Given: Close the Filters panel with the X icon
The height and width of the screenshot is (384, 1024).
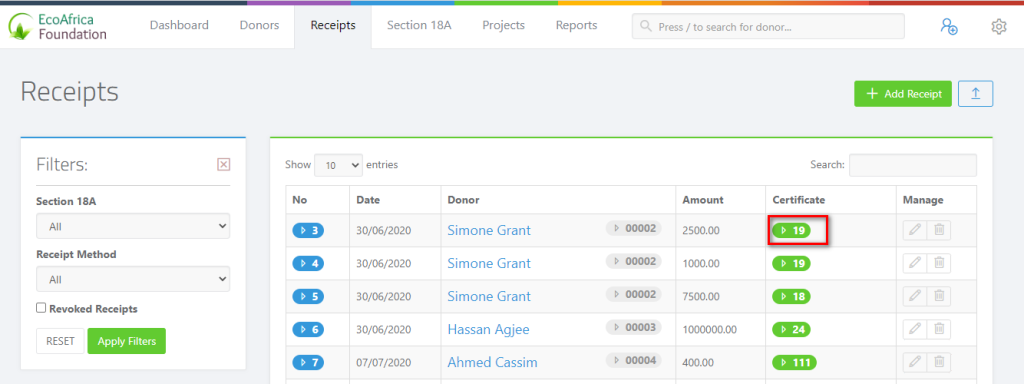Looking at the screenshot, I should click(x=223, y=165).
